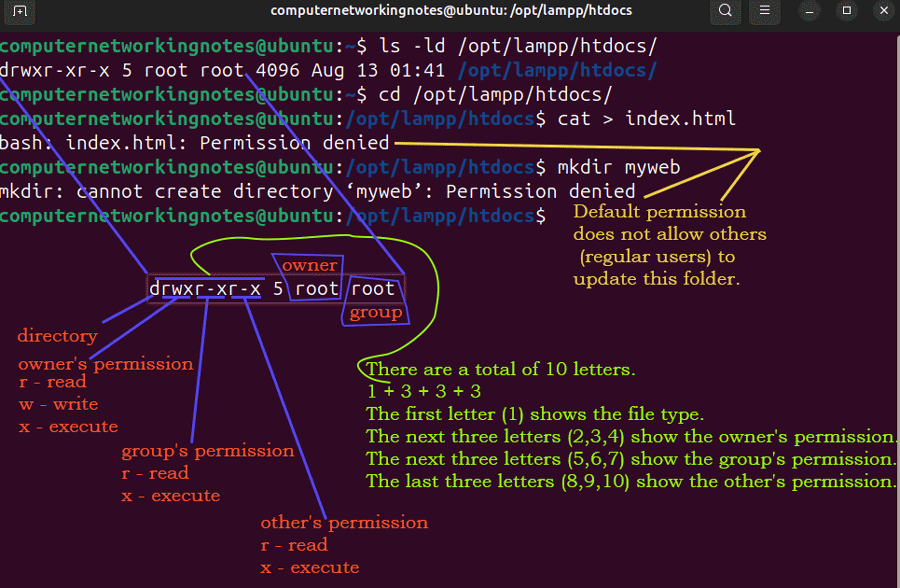Close the terminal window

pos(884,11)
